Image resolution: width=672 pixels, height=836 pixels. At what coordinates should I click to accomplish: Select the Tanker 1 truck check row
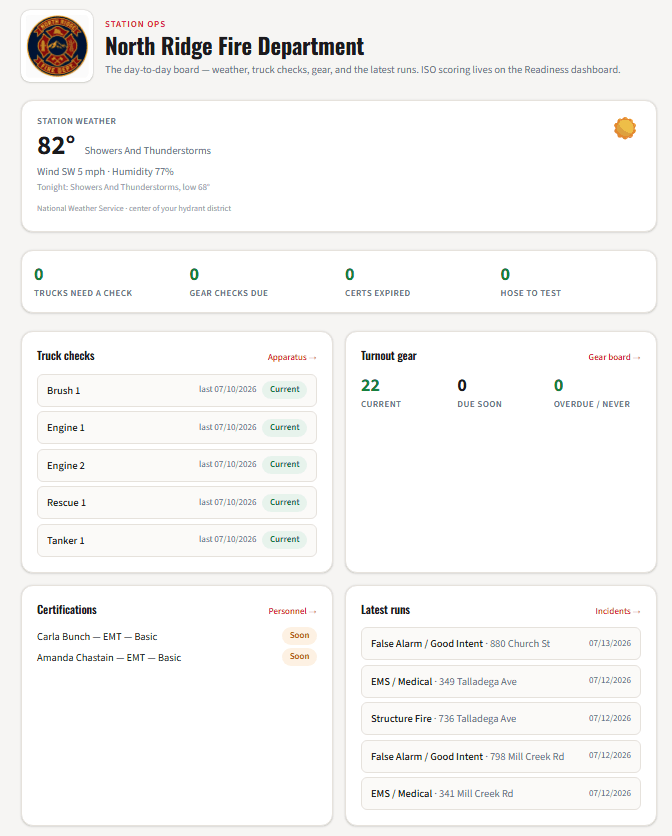pos(177,541)
